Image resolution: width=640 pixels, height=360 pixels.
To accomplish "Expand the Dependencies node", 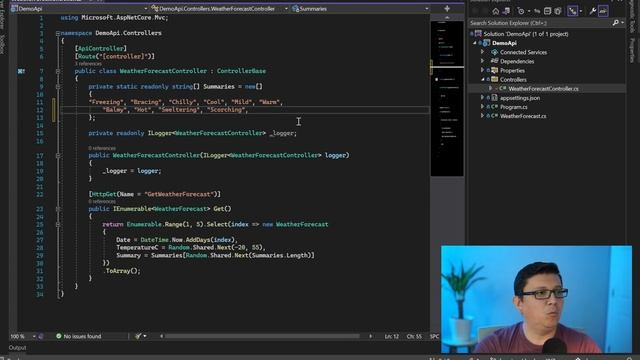I will [x=482, y=61].
